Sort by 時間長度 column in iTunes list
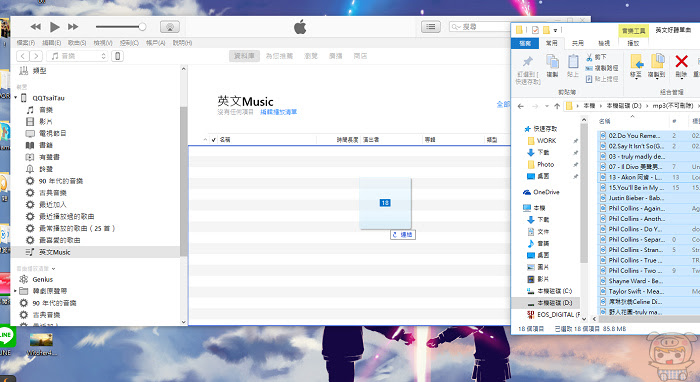Image resolution: width=700 pixels, height=382 pixels. click(x=348, y=140)
